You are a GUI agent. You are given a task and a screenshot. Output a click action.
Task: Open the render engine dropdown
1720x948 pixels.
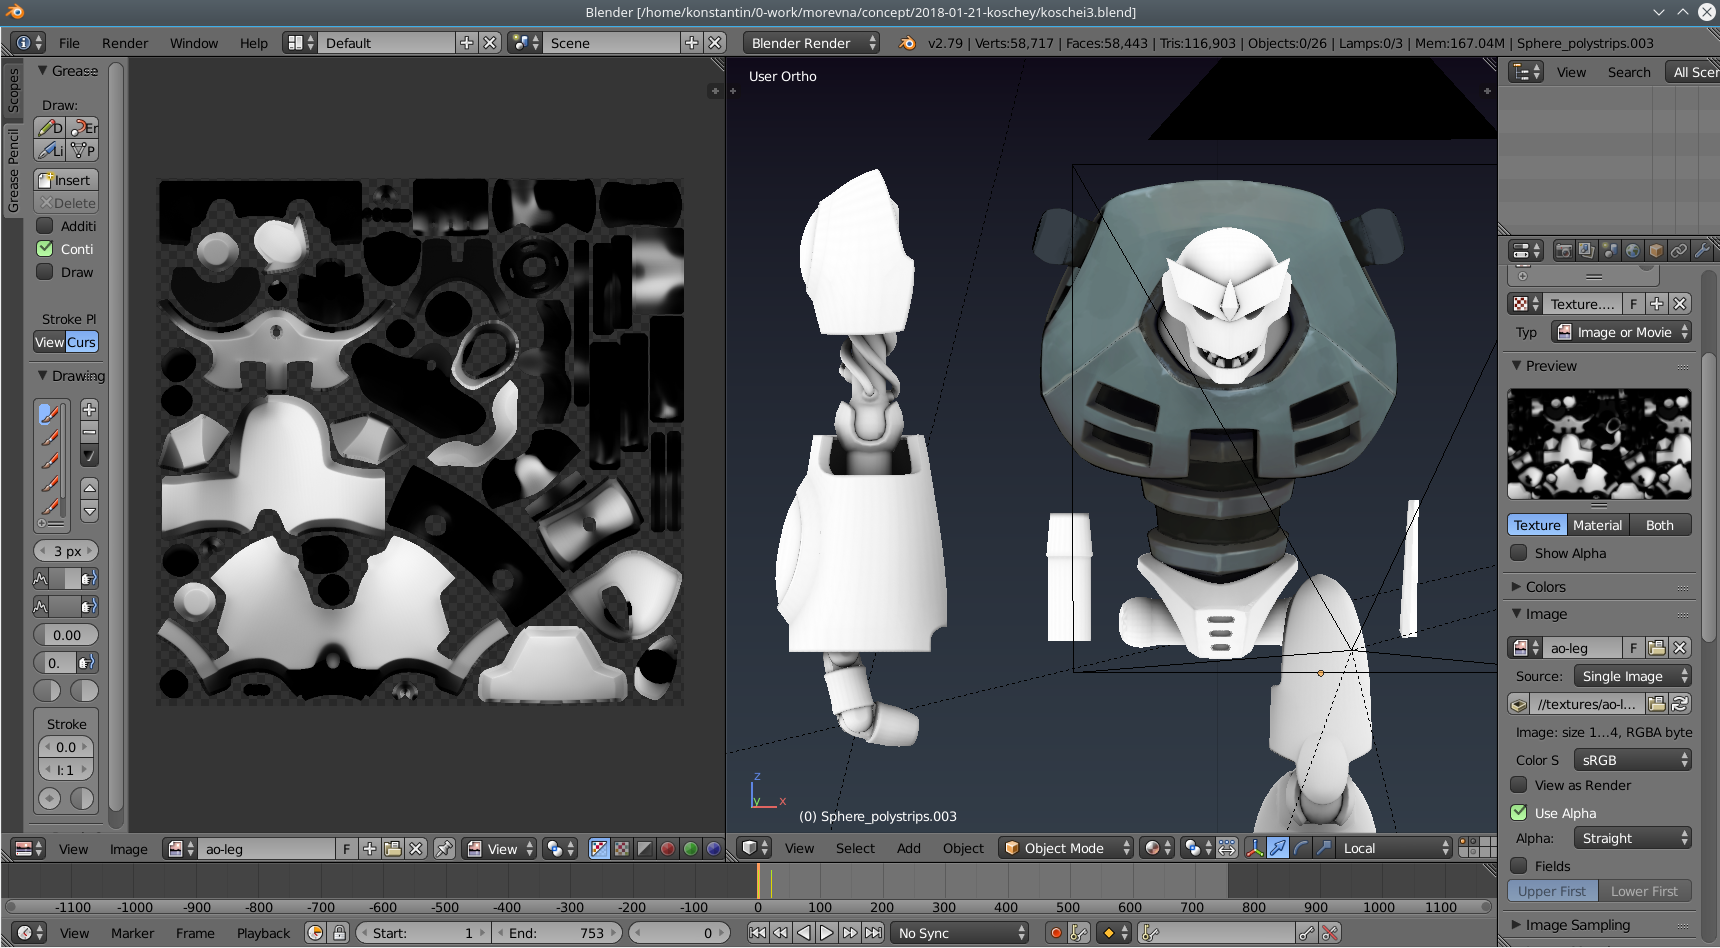[x=811, y=43]
